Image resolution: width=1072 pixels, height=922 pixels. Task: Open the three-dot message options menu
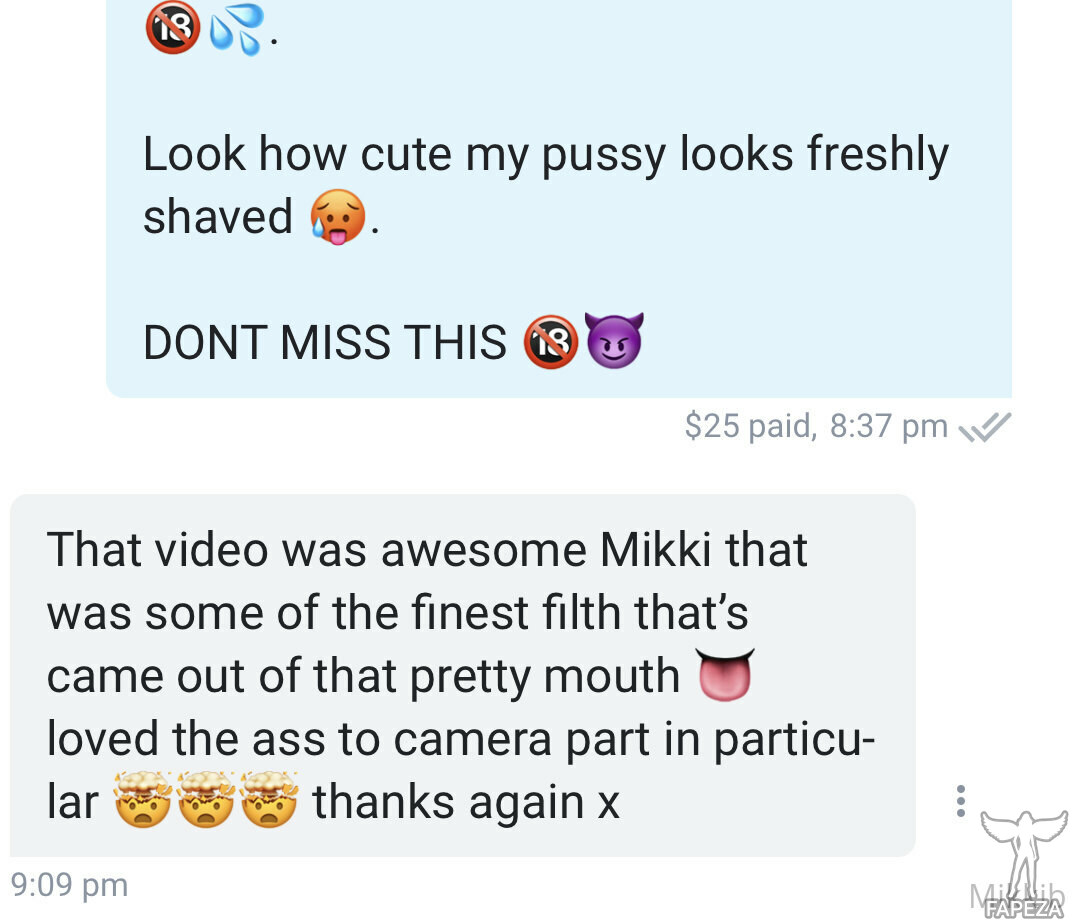pyautogui.click(x=961, y=801)
